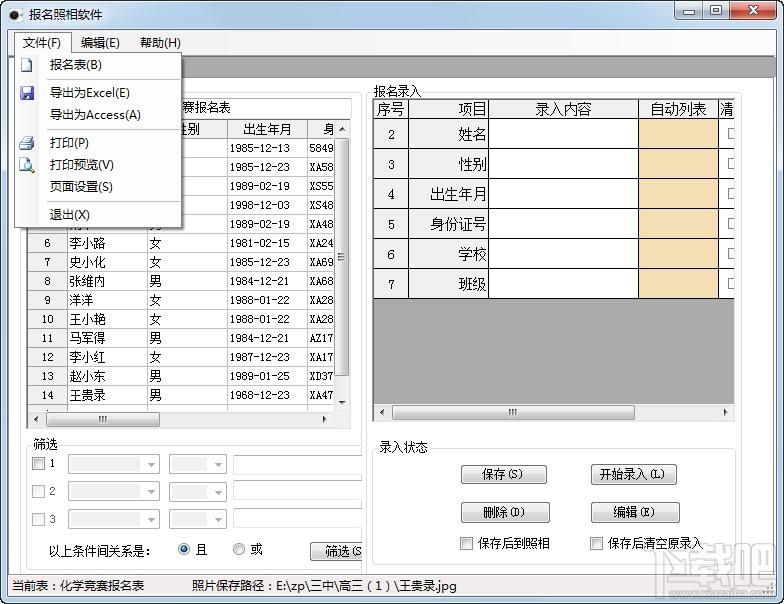Click the 开始录入(L) button
The height and width of the screenshot is (604, 784).
(x=634, y=474)
